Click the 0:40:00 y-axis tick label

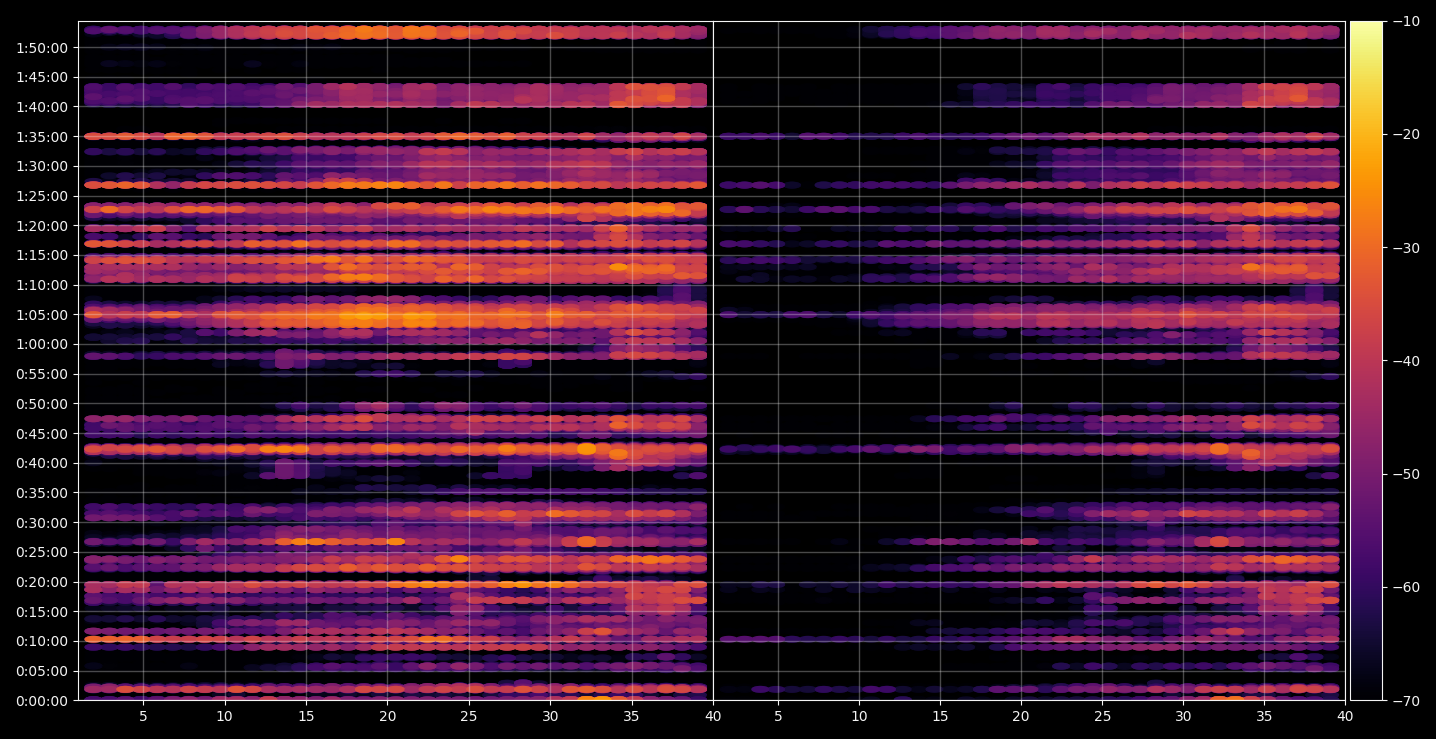tap(42, 463)
